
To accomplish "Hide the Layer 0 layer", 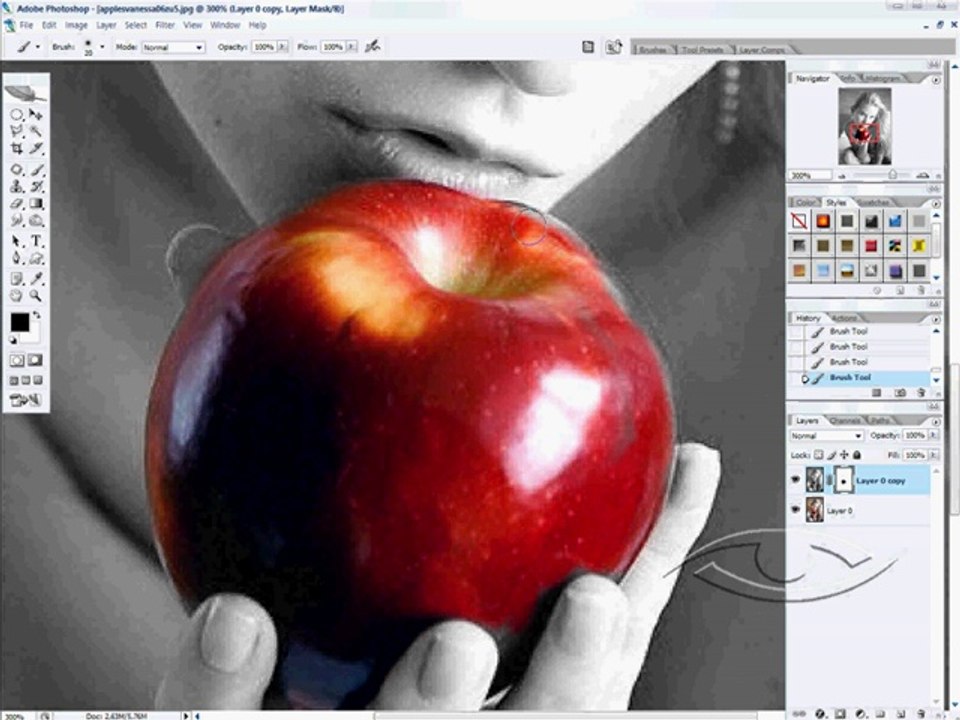I will [795, 509].
